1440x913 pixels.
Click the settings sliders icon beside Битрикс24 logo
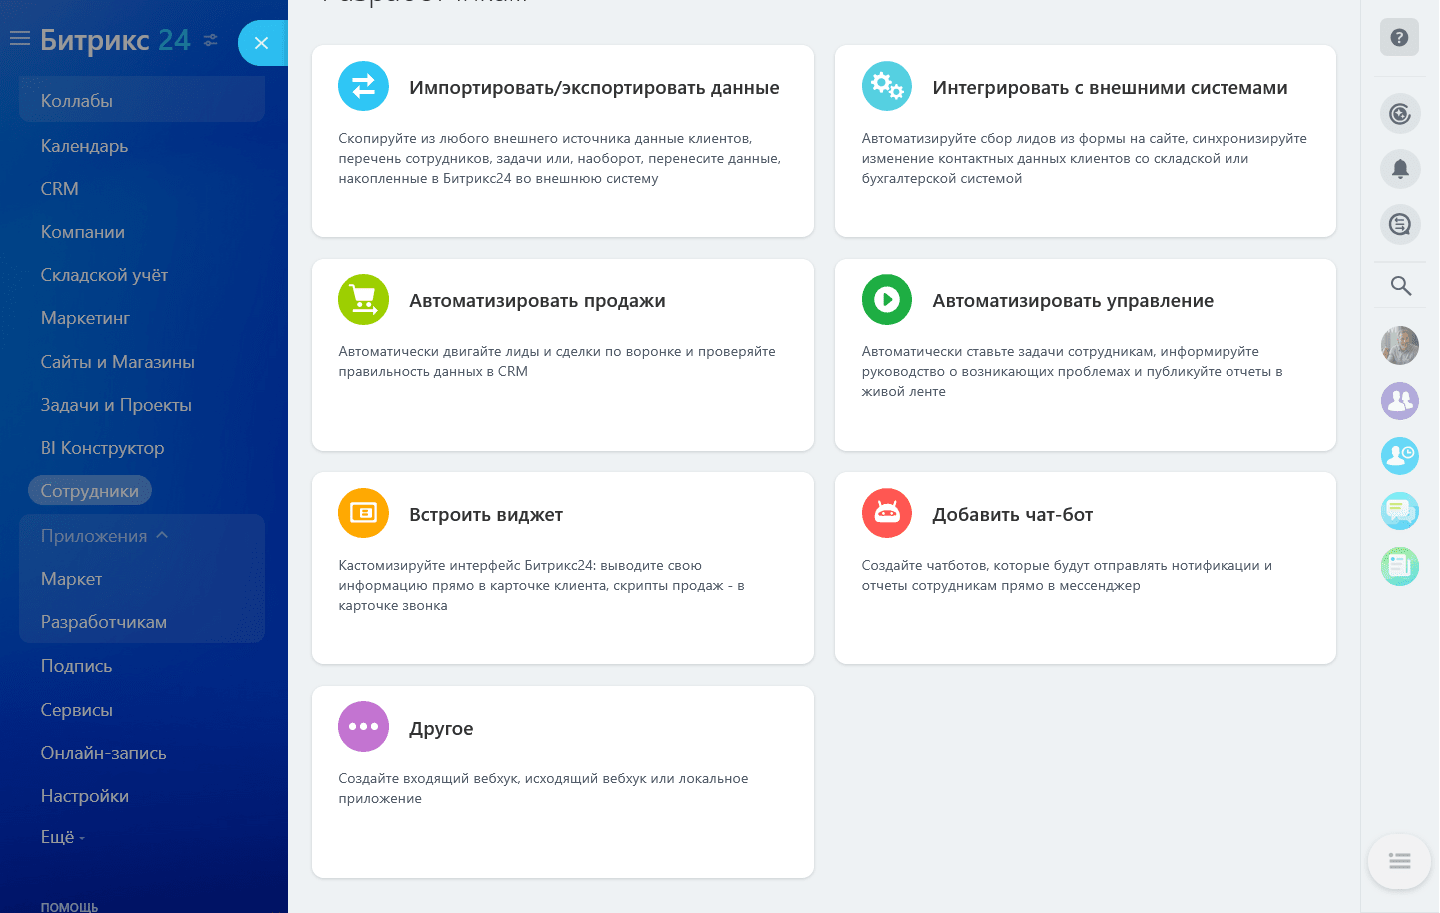point(210,42)
